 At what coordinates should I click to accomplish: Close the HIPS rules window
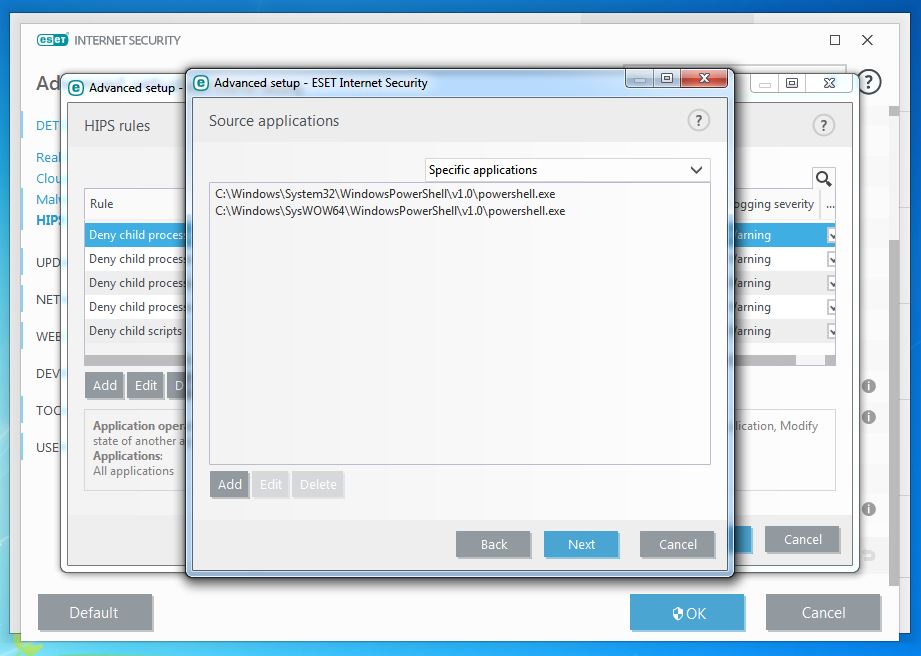829,83
